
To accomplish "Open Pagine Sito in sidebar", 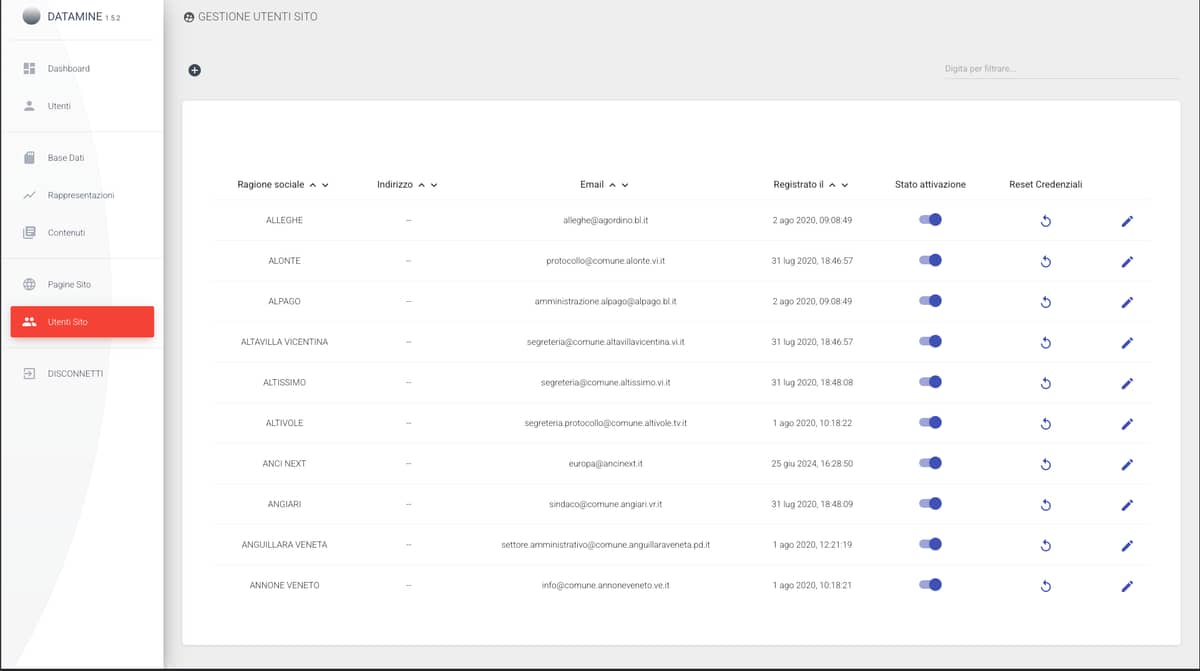I will pos(82,284).
